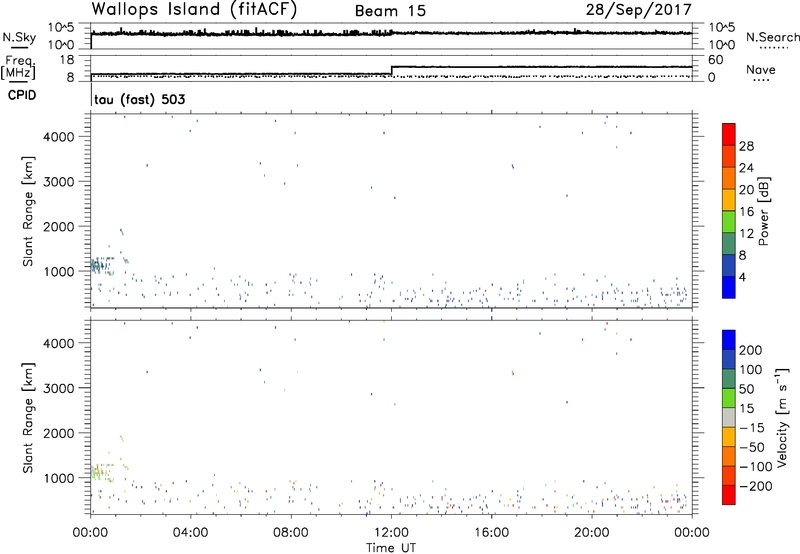Click the velocity panel "Slant Range [km]" title
Screen dimensions: 800x554
pyautogui.click(x=28, y=418)
